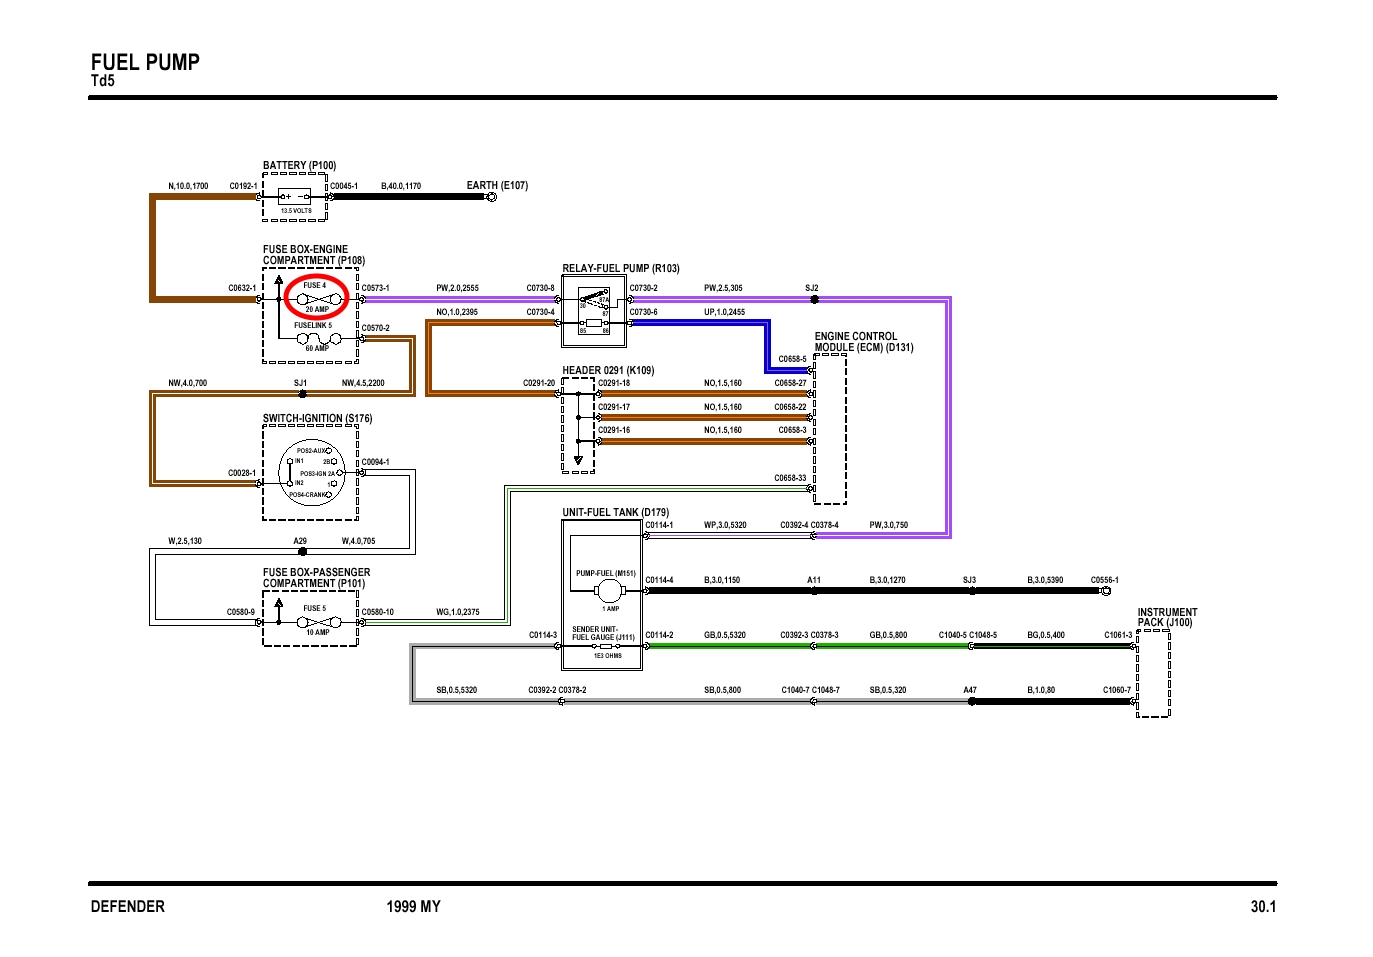The height and width of the screenshot is (957, 1373).
Task: Click page number 30.1 in footer
Action: 1262,907
